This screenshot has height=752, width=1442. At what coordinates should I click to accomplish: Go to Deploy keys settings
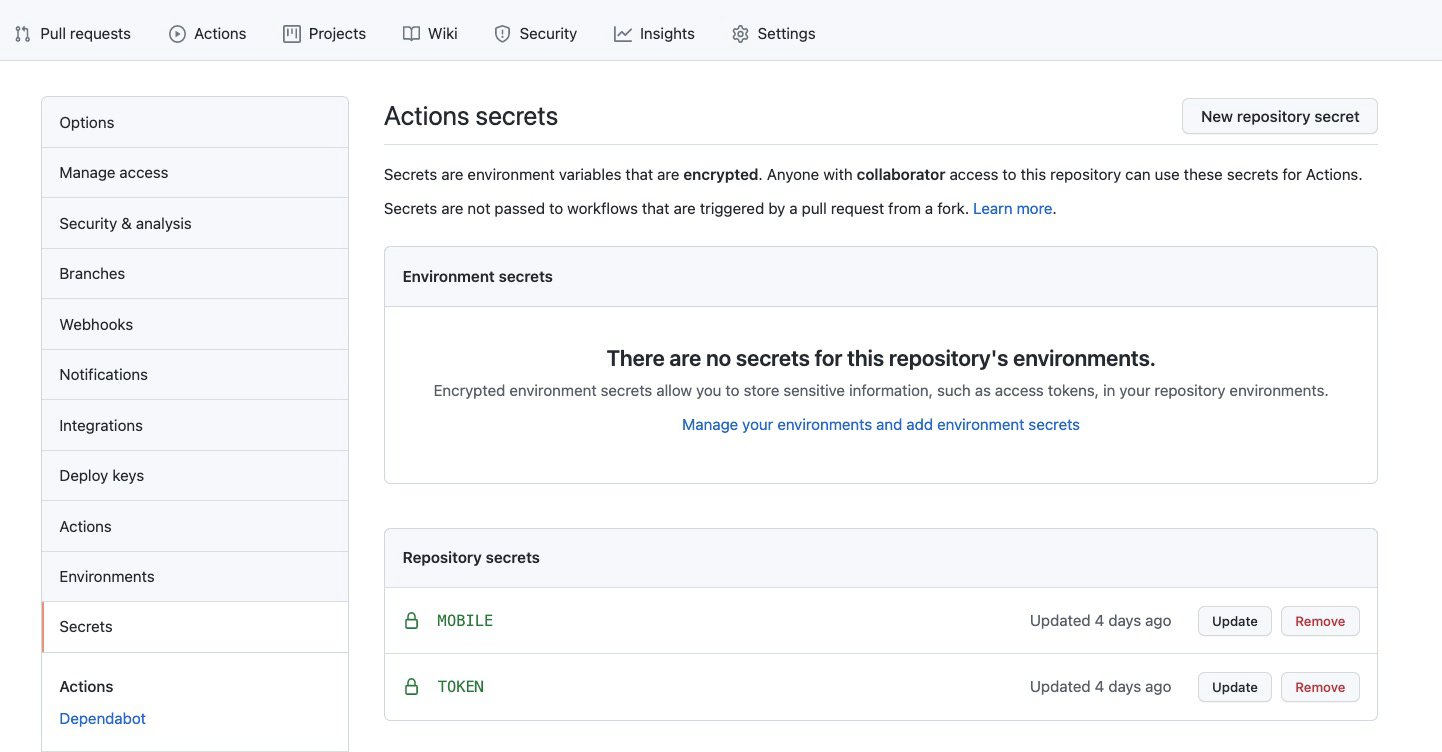point(102,476)
